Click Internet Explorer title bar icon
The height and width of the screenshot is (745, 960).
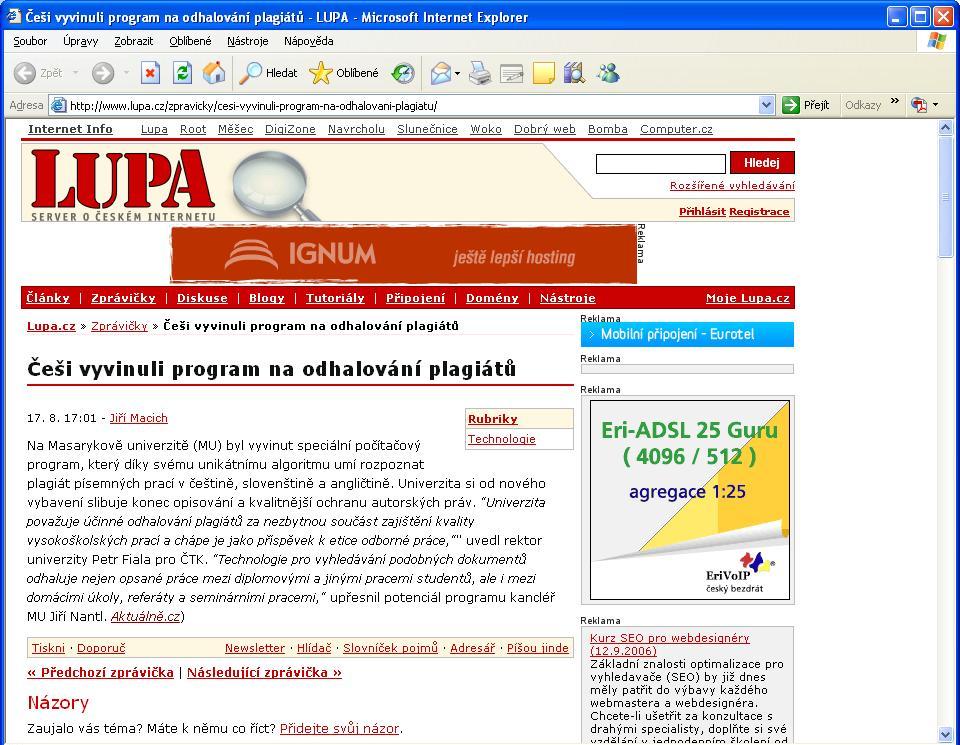click(x=13, y=16)
